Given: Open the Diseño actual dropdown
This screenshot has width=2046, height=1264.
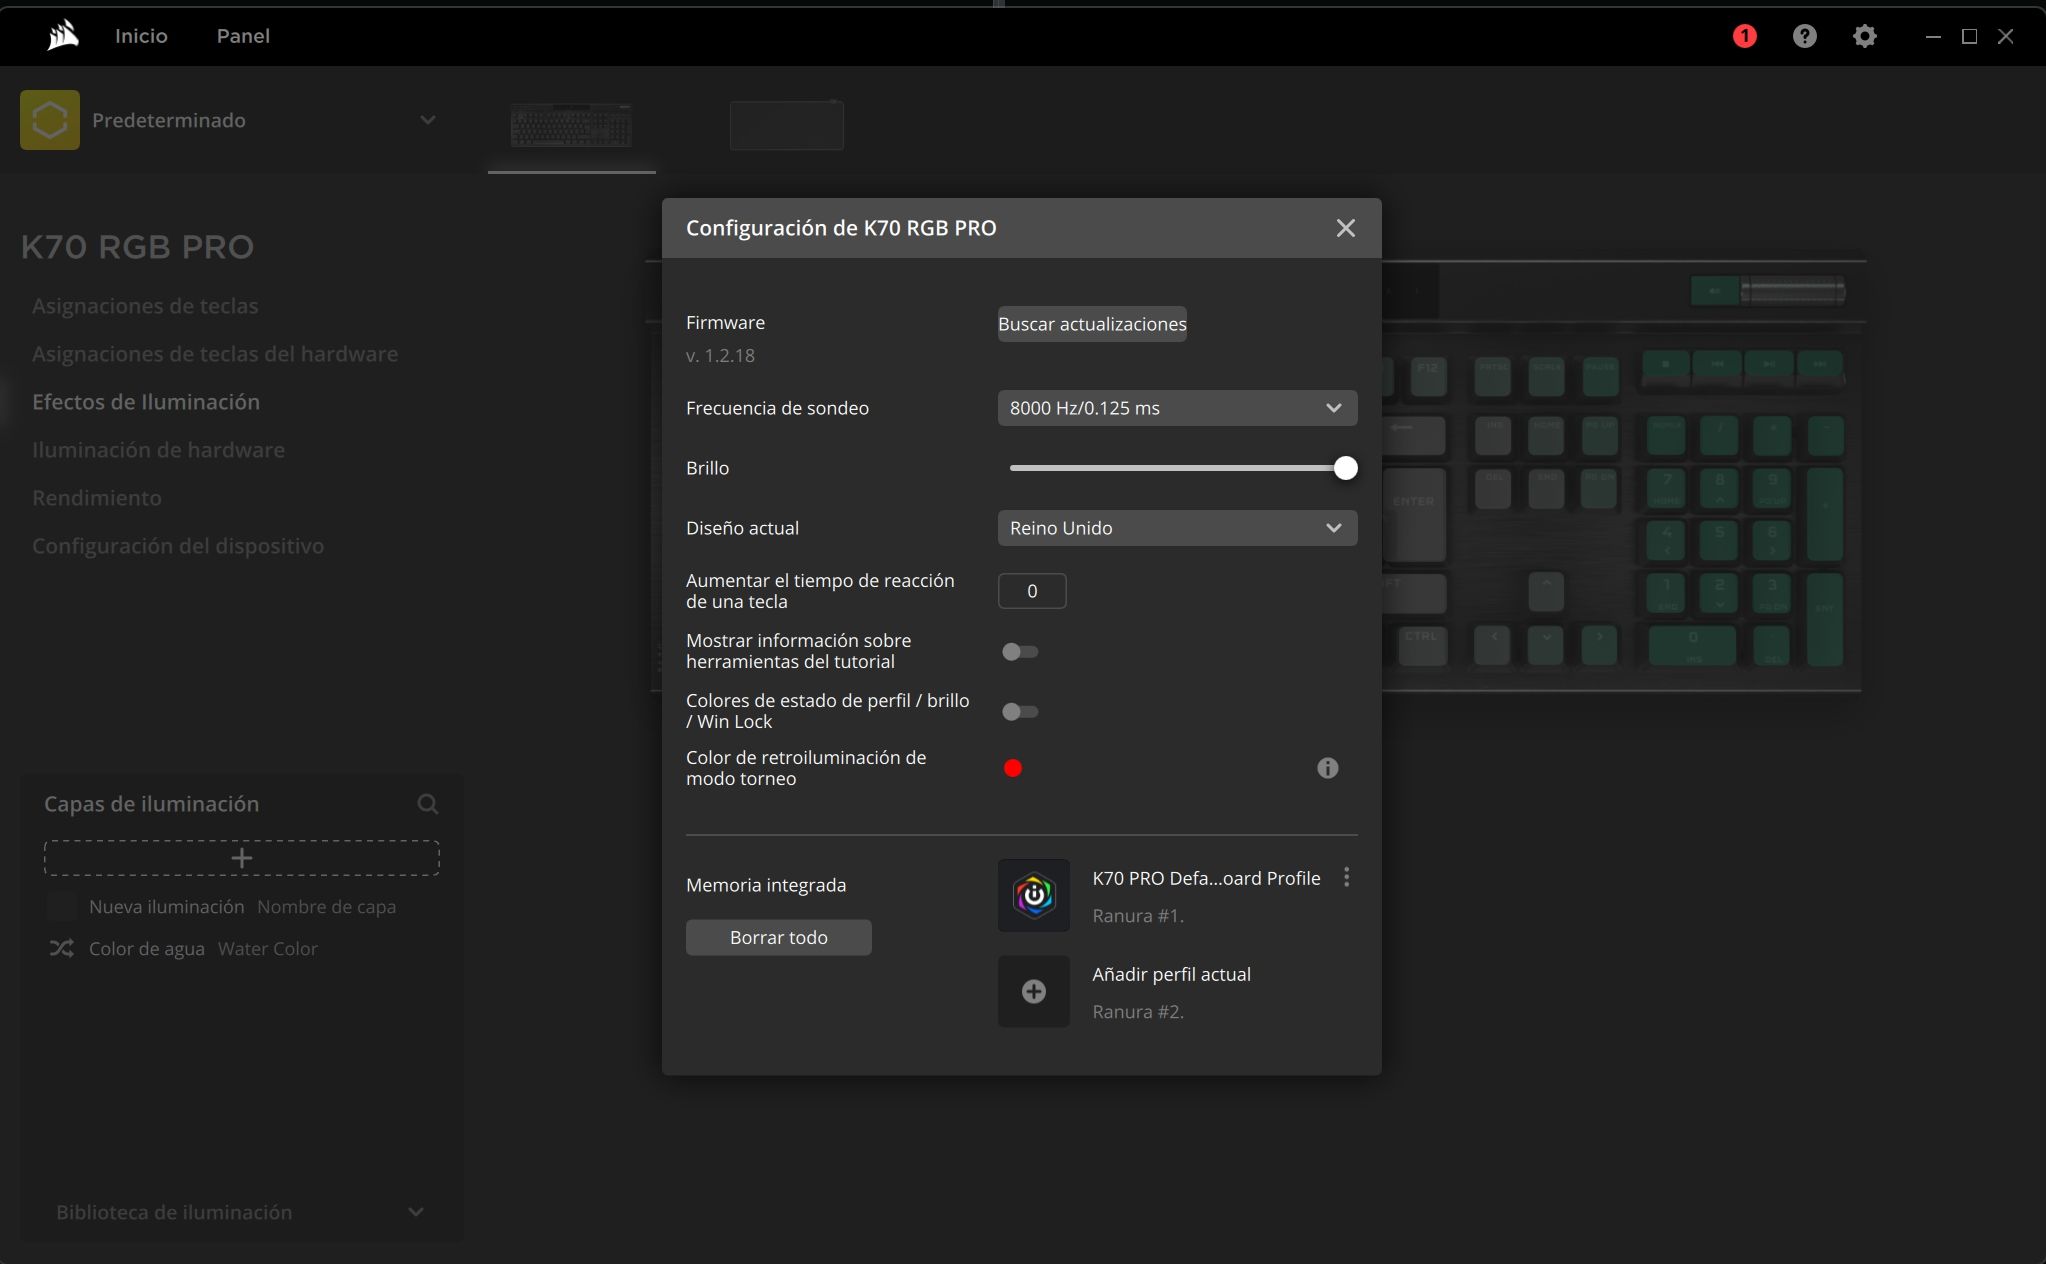Looking at the screenshot, I should click(1177, 528).
